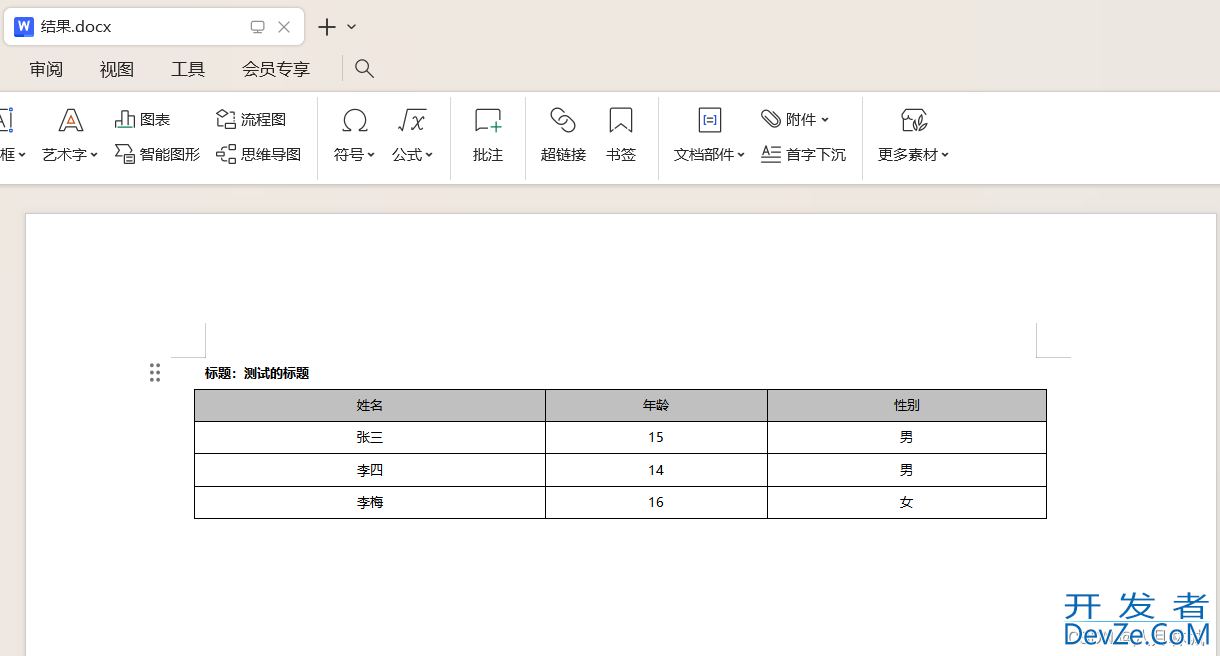Click the cell containing 李梅
The height and width of the screenshot is (656, 1220).
(370, 502)
